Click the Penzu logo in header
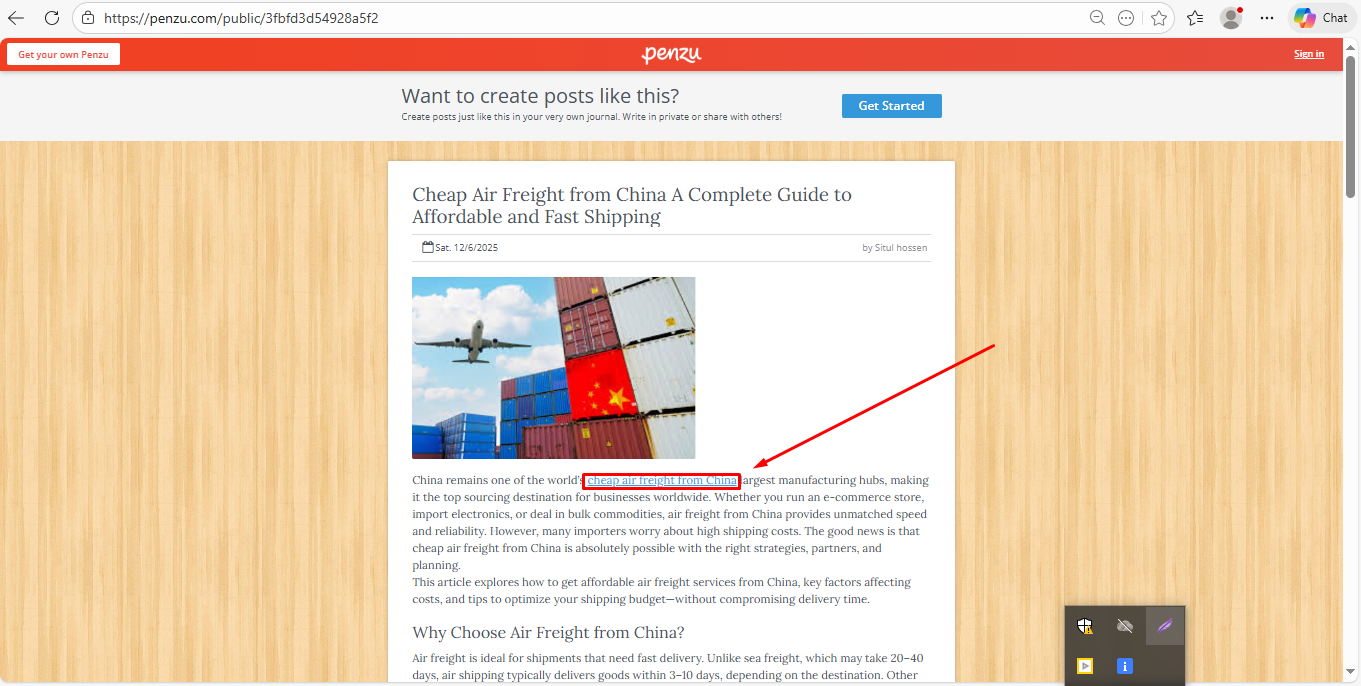1361x686 pixels. click(x=671, y=54)
